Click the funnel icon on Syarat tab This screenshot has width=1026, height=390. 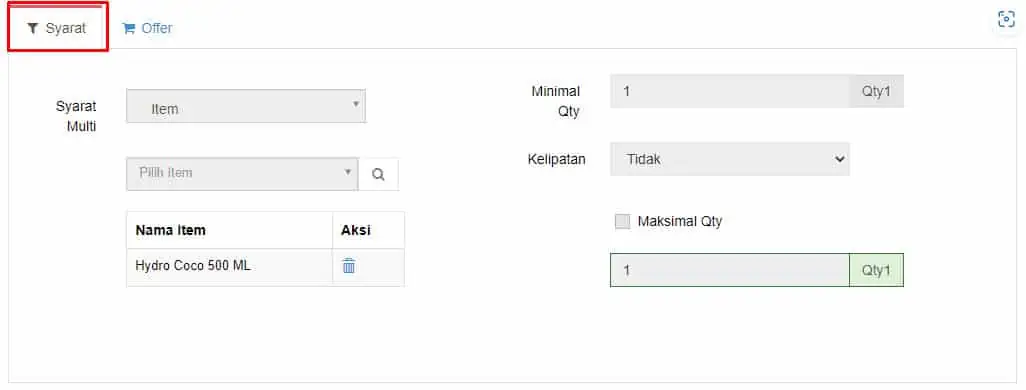tap(33, 28)
